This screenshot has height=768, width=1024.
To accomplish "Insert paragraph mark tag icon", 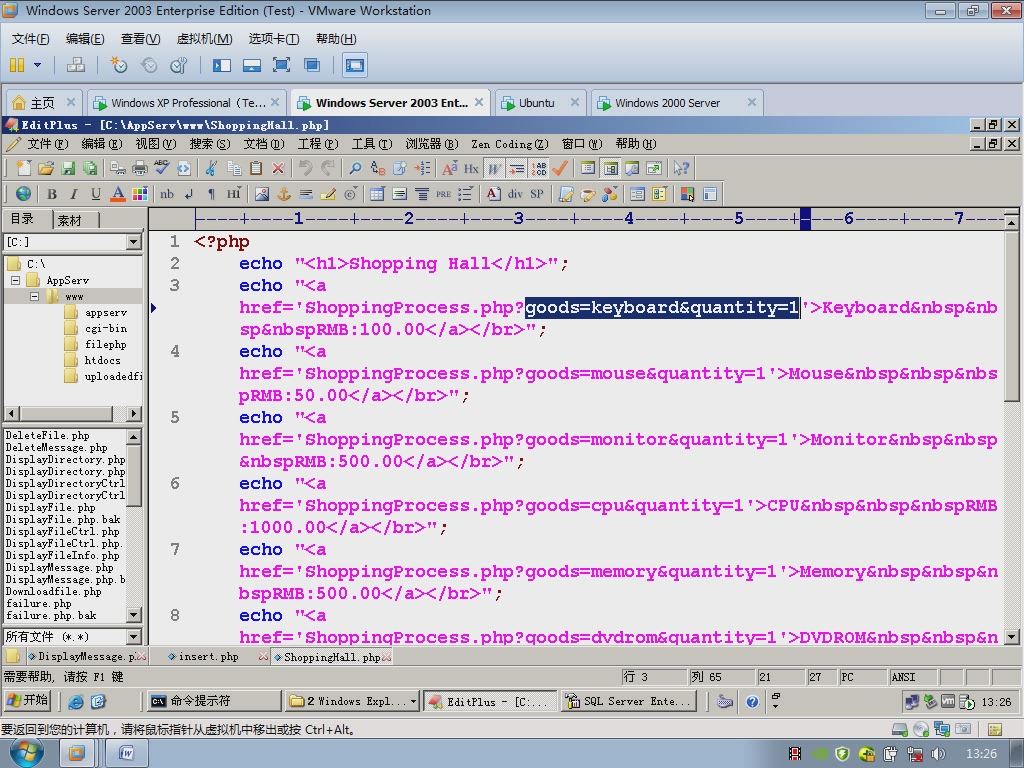I will [211, 194].
